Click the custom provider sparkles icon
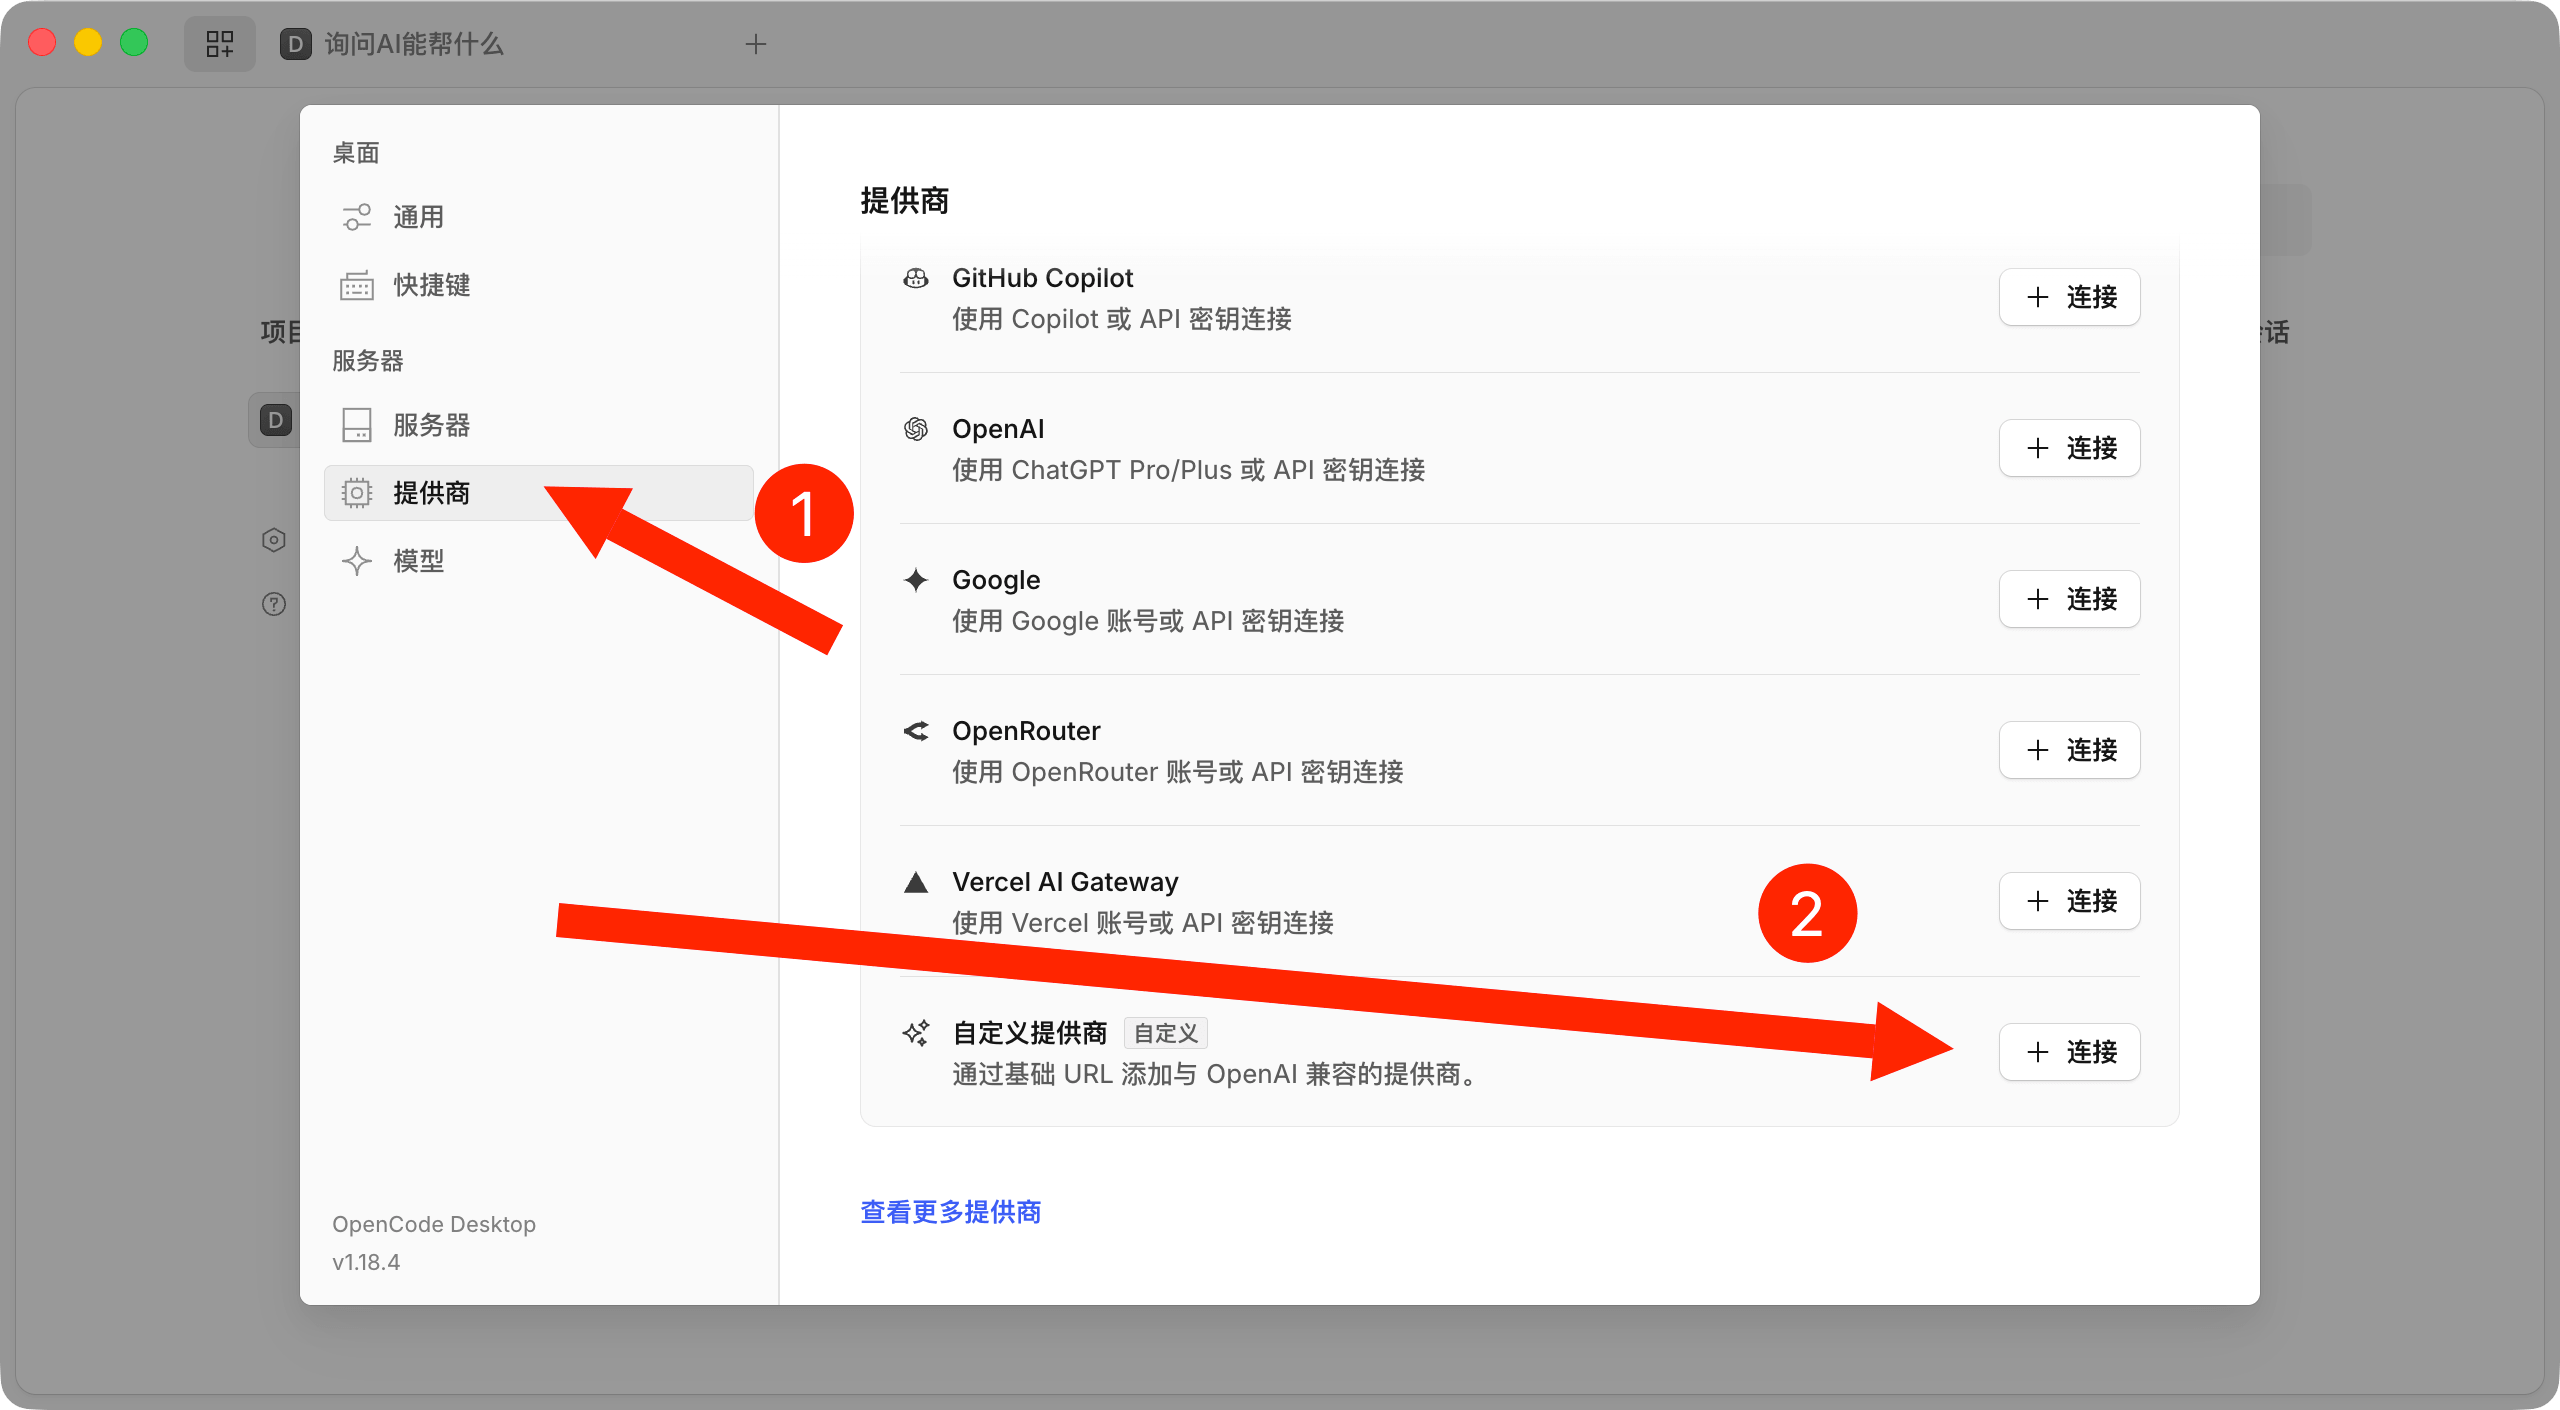Viewport: 2560px width, 1410px height. 916,1033
